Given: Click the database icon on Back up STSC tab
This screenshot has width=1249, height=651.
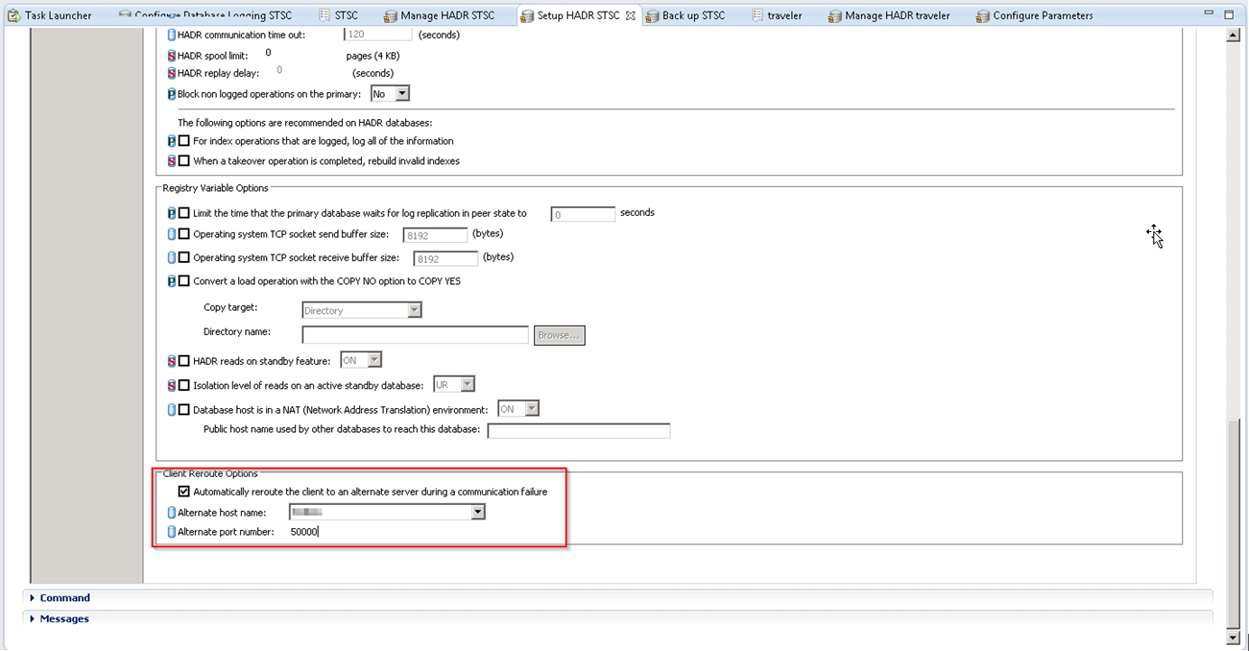Looking at the screenshot, I should coord(651,15).
